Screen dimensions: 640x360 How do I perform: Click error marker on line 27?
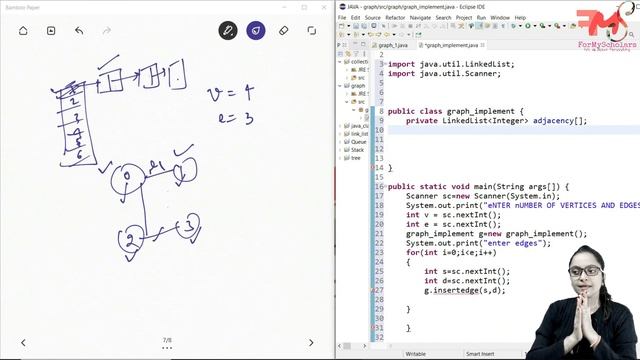pyautogui.click(x=373, y=290)
